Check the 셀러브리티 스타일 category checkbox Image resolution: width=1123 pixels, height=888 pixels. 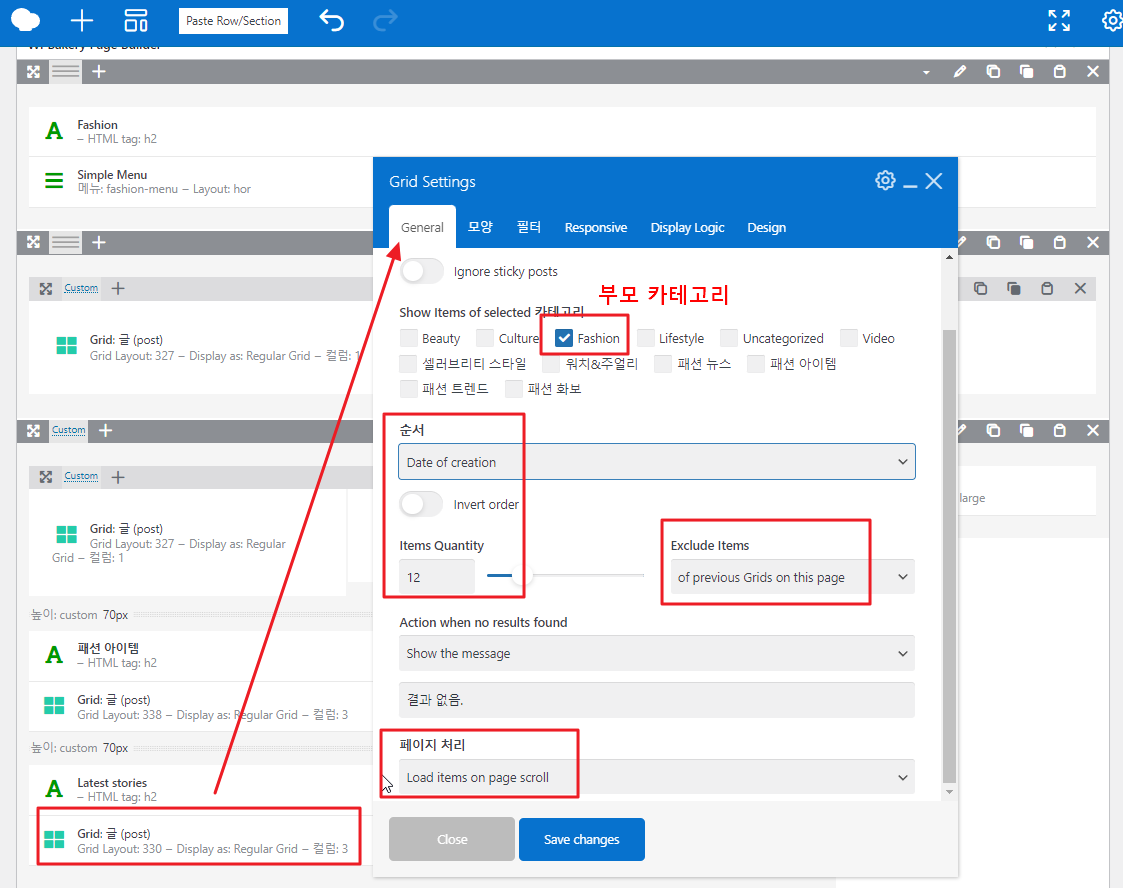[x=409, y=364]
